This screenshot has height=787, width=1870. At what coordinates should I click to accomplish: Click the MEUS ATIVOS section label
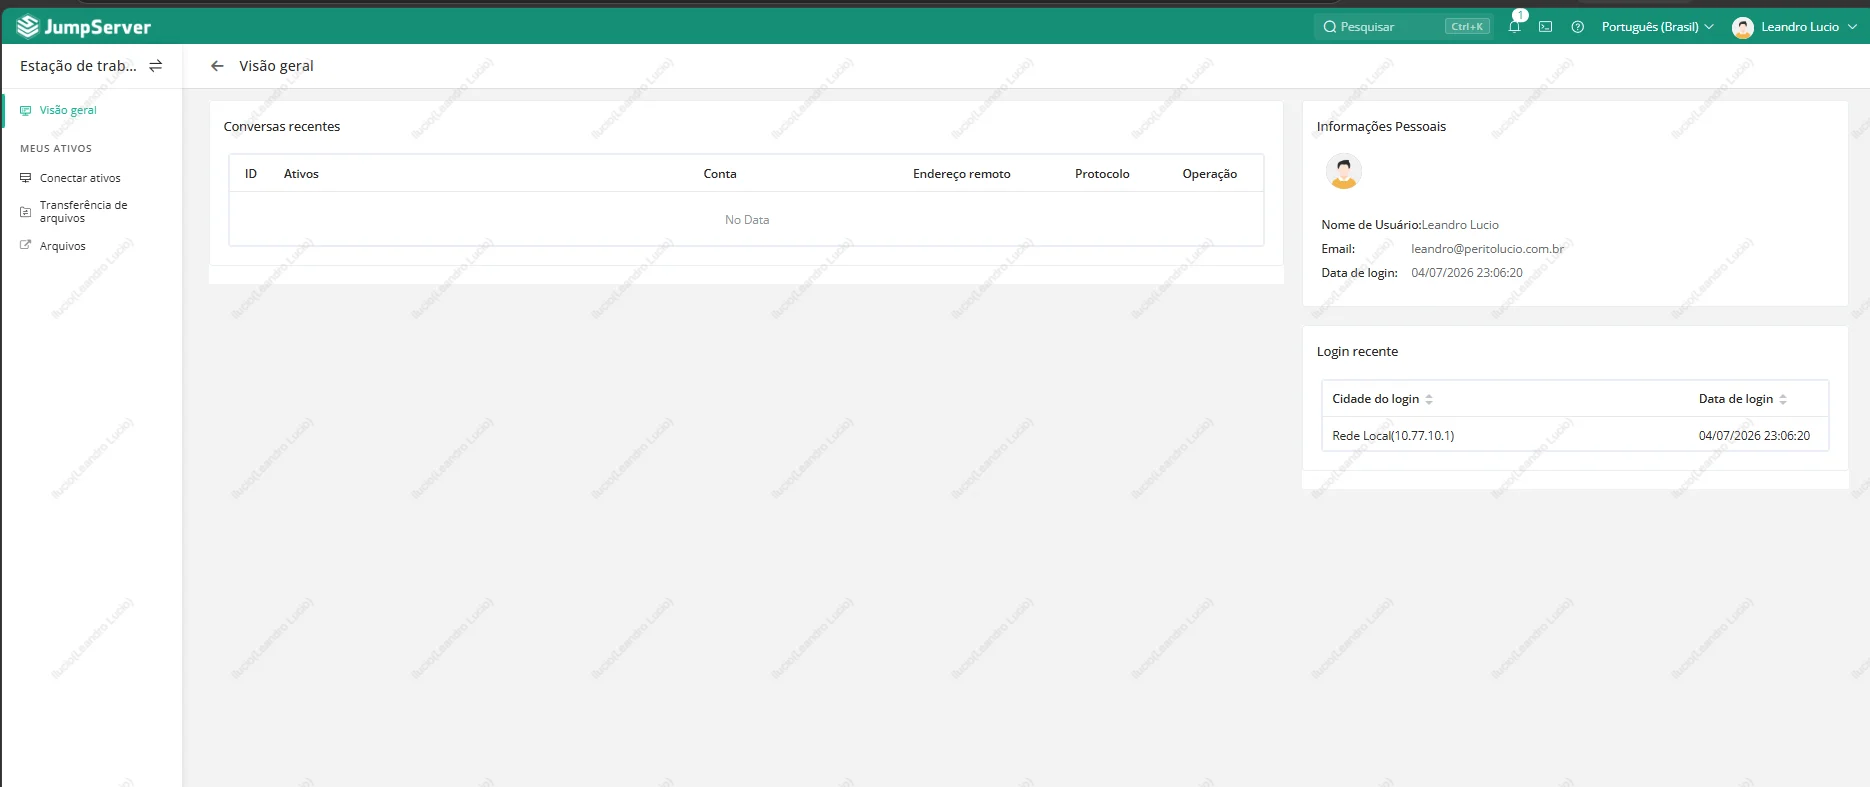[x=56, y=148]
